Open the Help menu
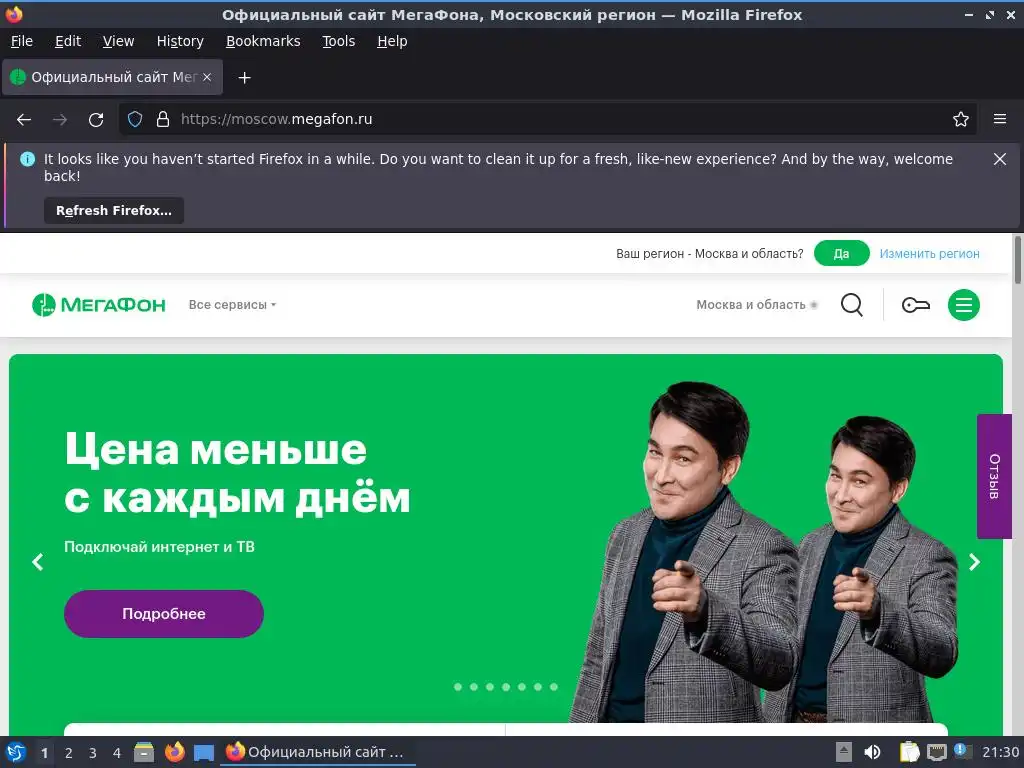1024x768 pixels. click(392, 41)
